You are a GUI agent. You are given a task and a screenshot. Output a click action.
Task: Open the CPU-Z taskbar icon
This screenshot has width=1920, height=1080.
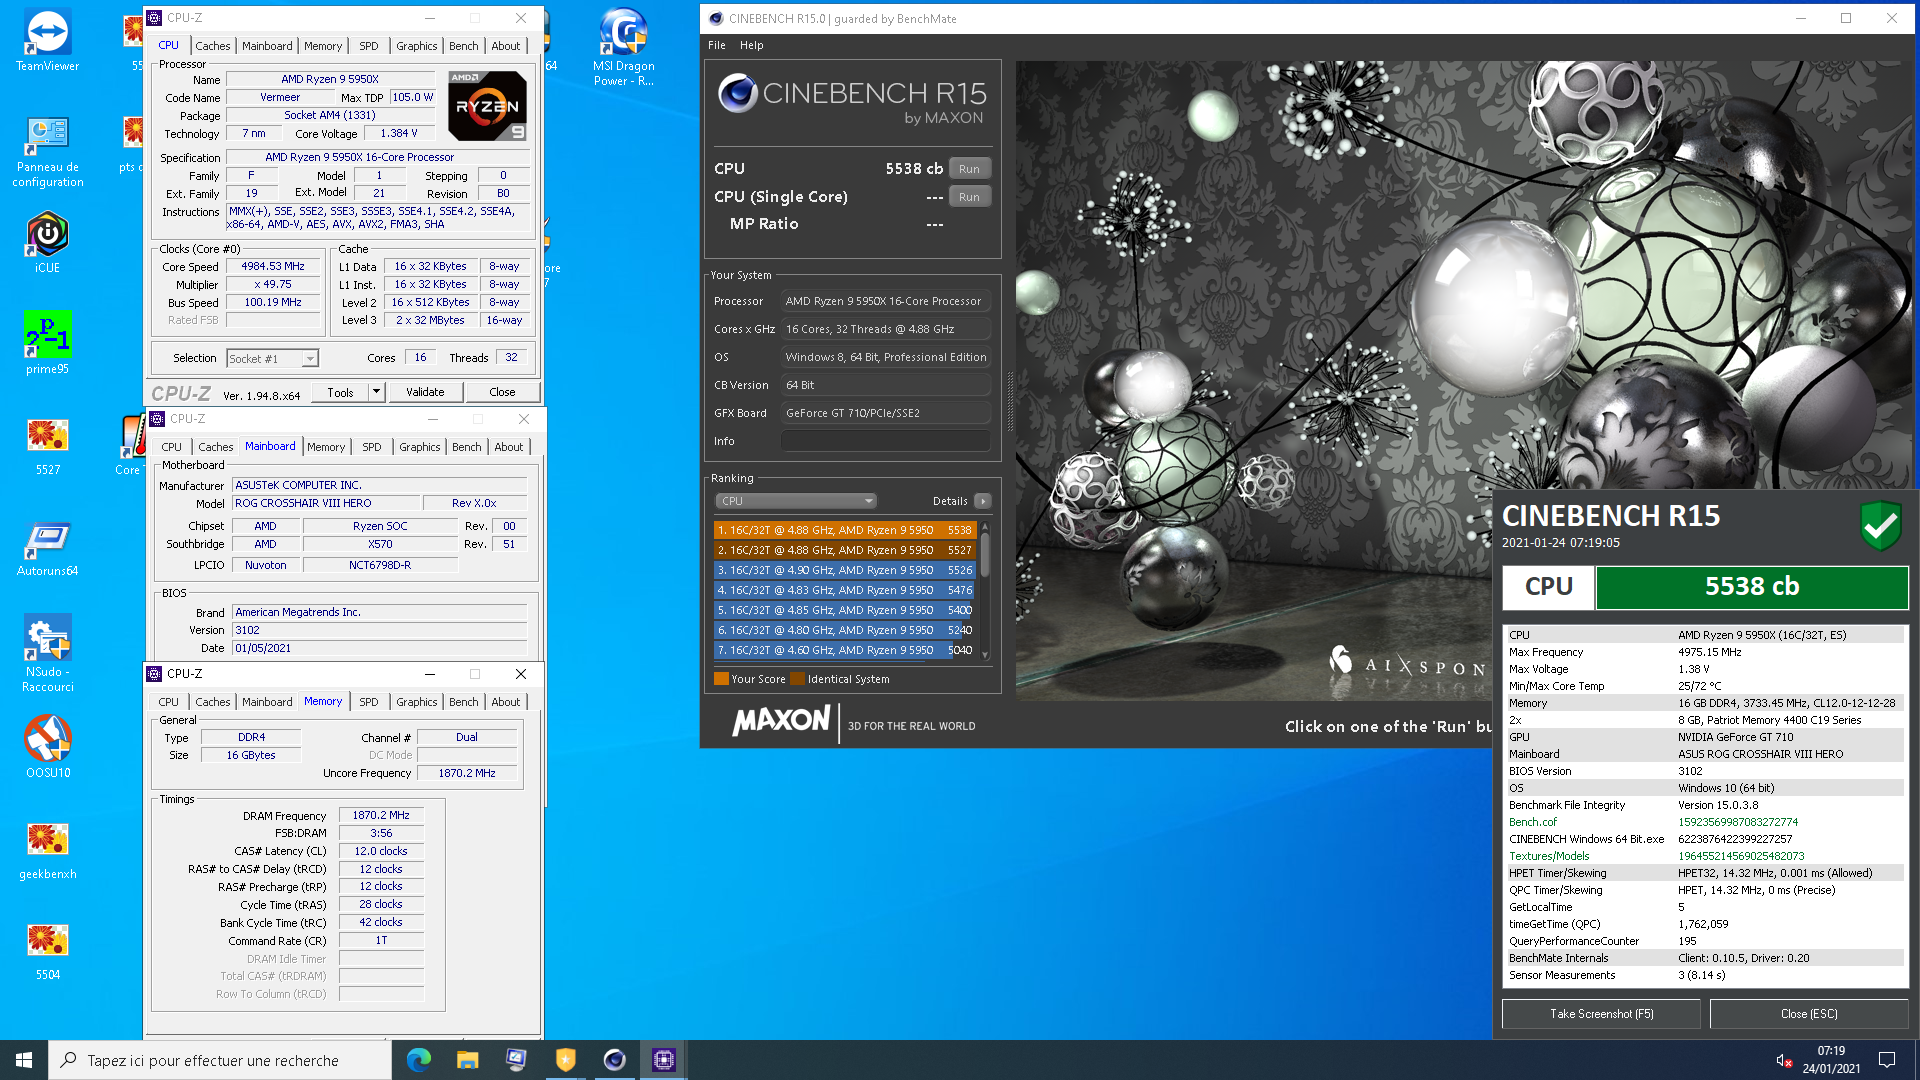point(664,1060)
